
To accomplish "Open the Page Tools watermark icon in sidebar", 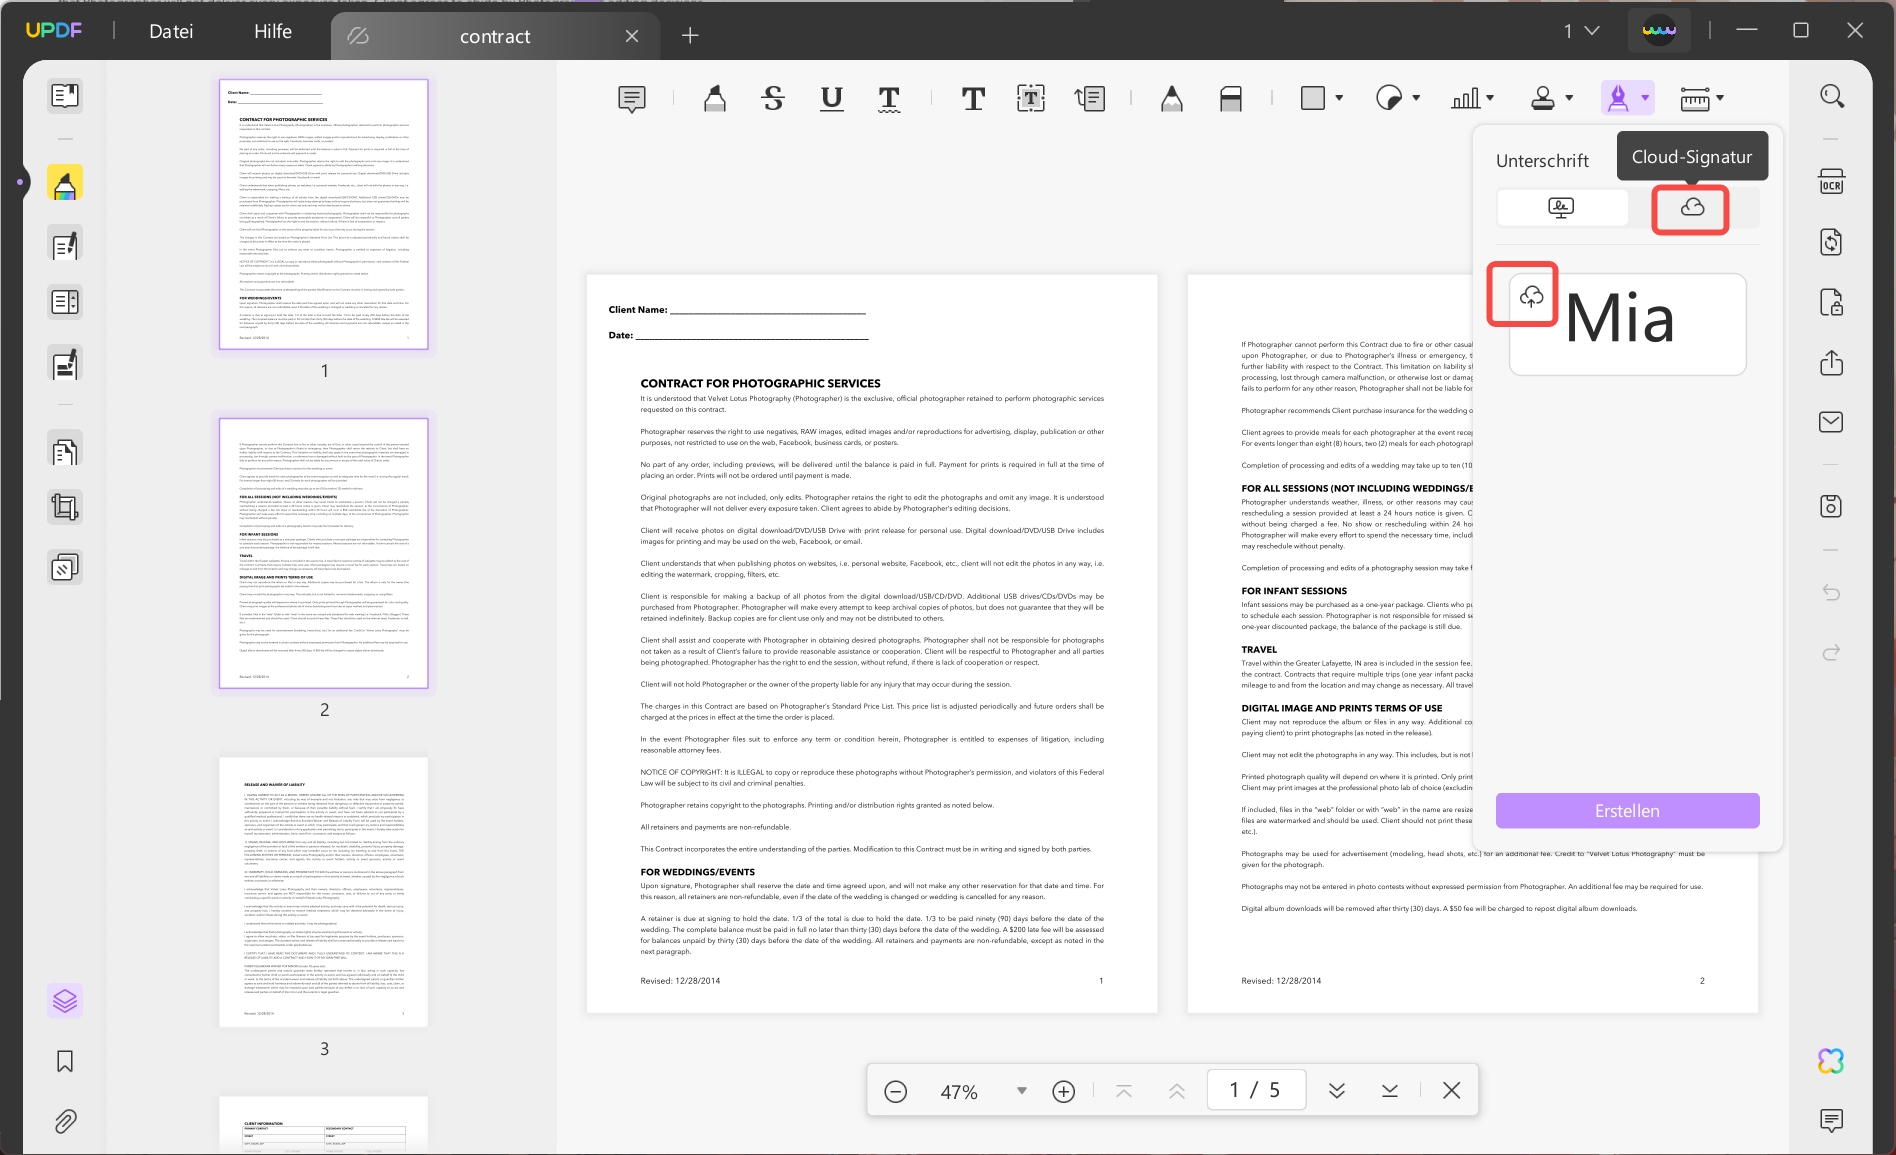I will click(65, 568).
